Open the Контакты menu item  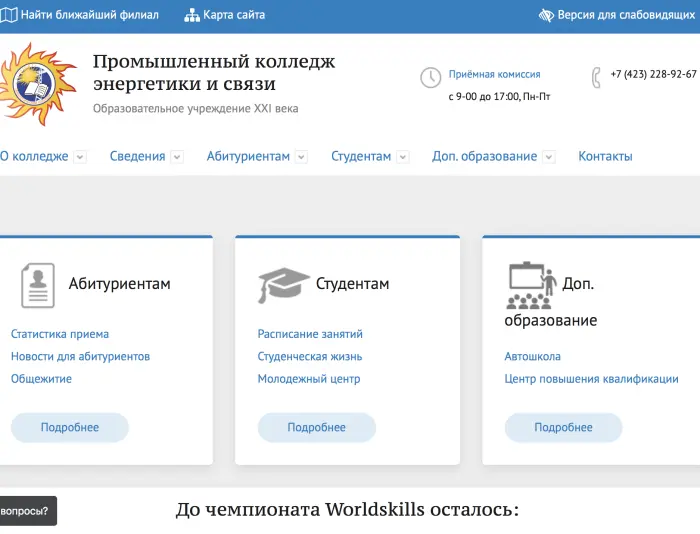pyautogui.click(x=605, y=157)
